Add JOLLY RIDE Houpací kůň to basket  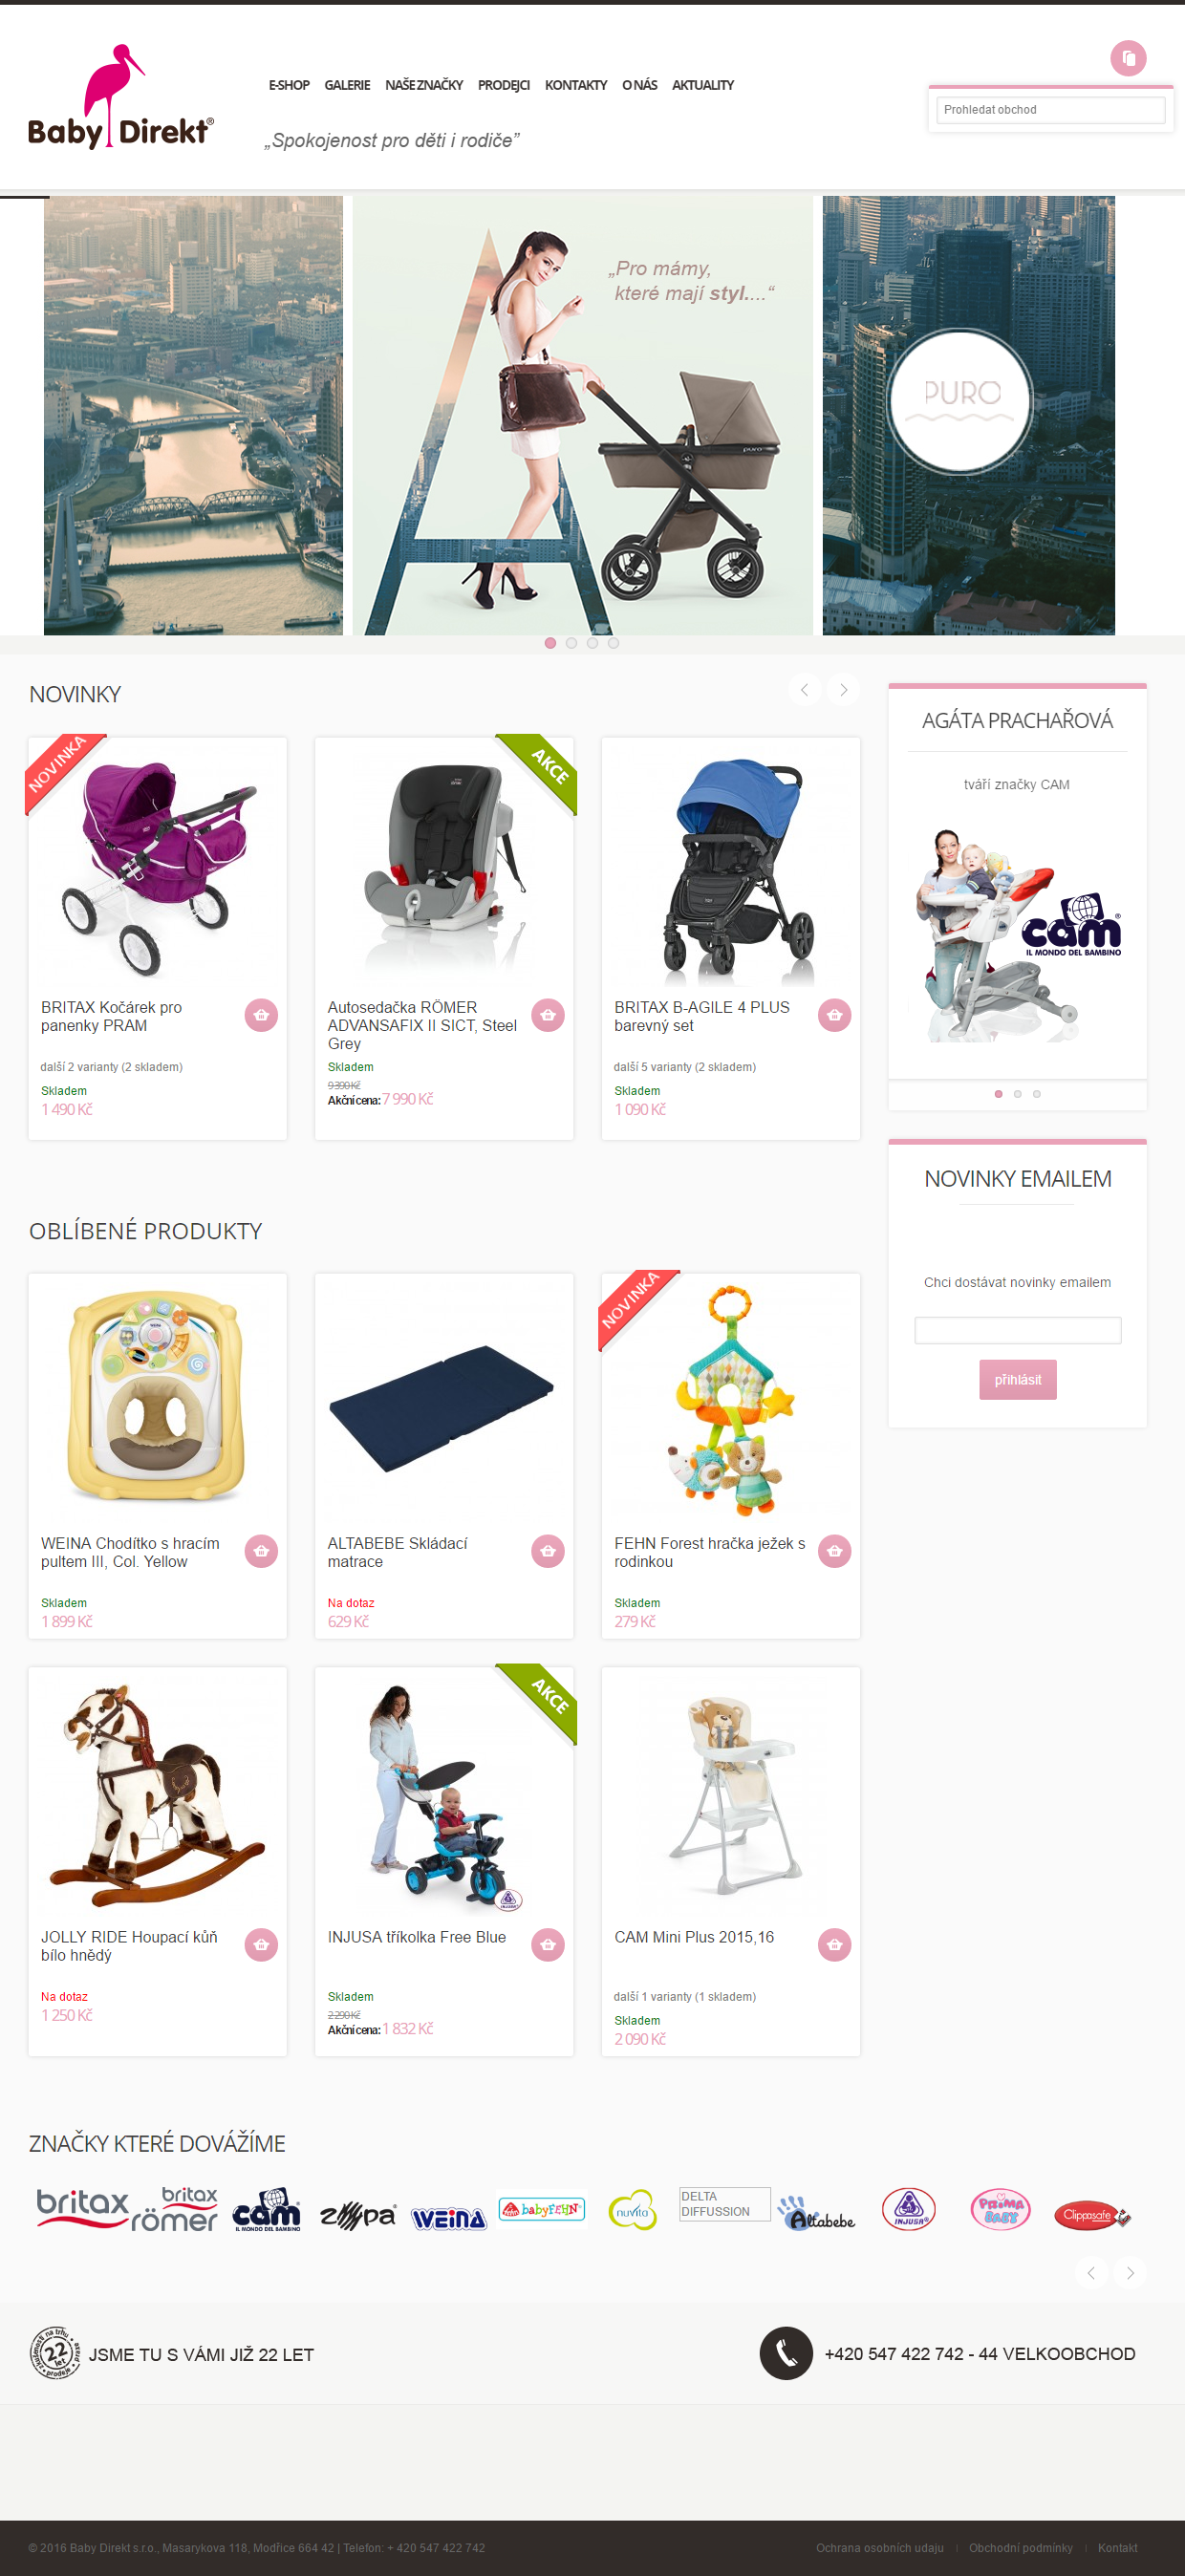click(261, 1945)
